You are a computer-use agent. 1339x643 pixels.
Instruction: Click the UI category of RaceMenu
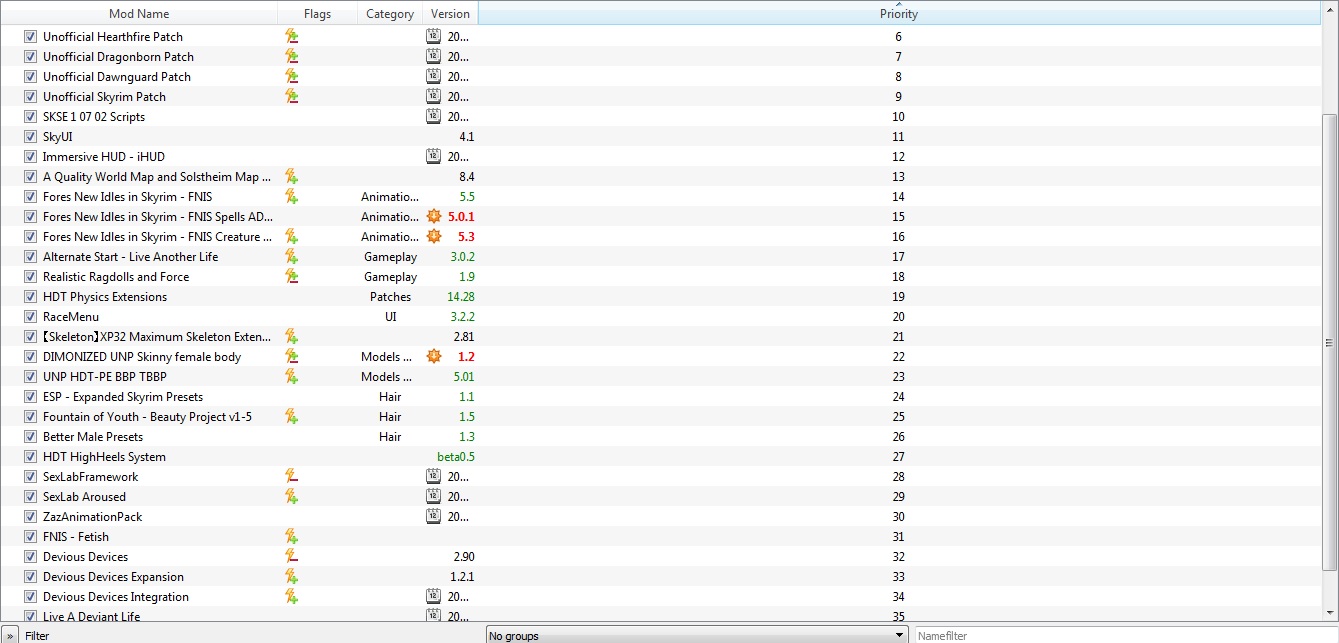pyautogui.click(x=390, y=316)
